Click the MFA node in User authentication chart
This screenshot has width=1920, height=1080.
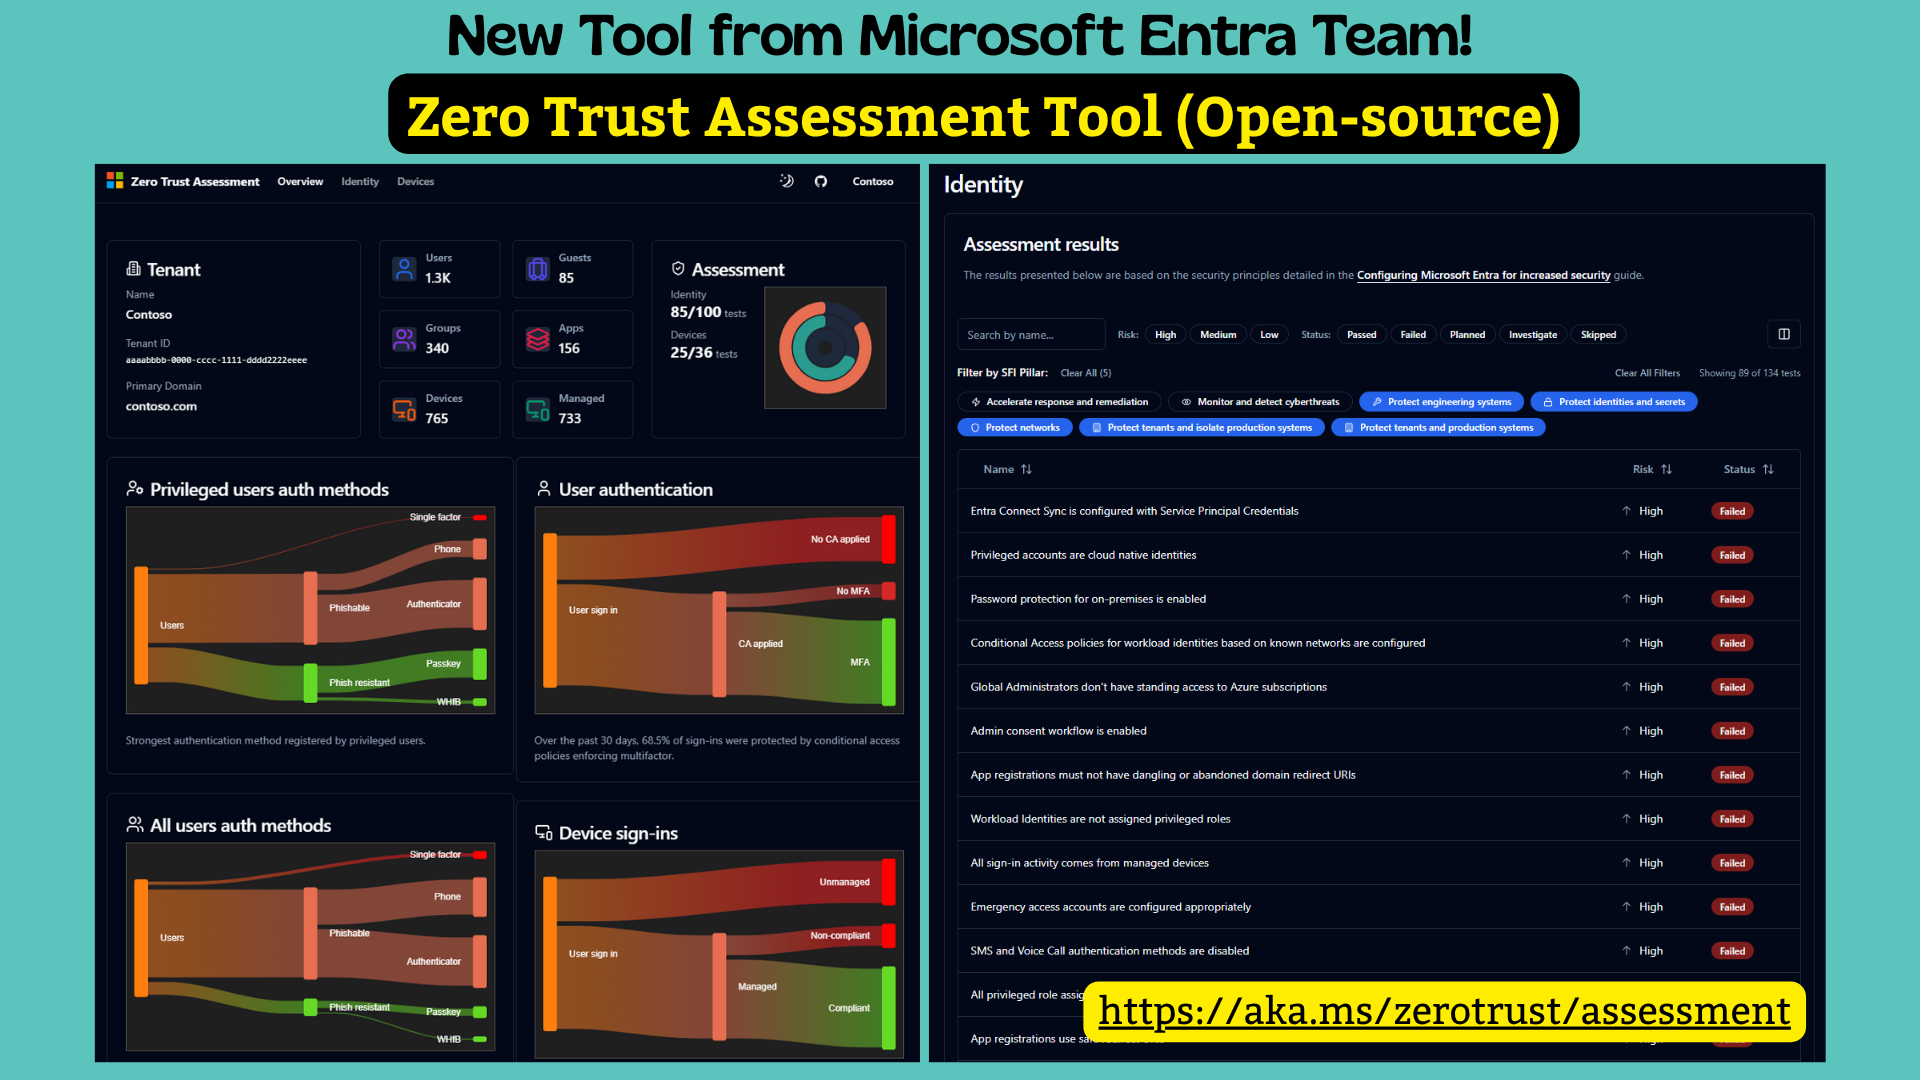(x=889, y=662)
